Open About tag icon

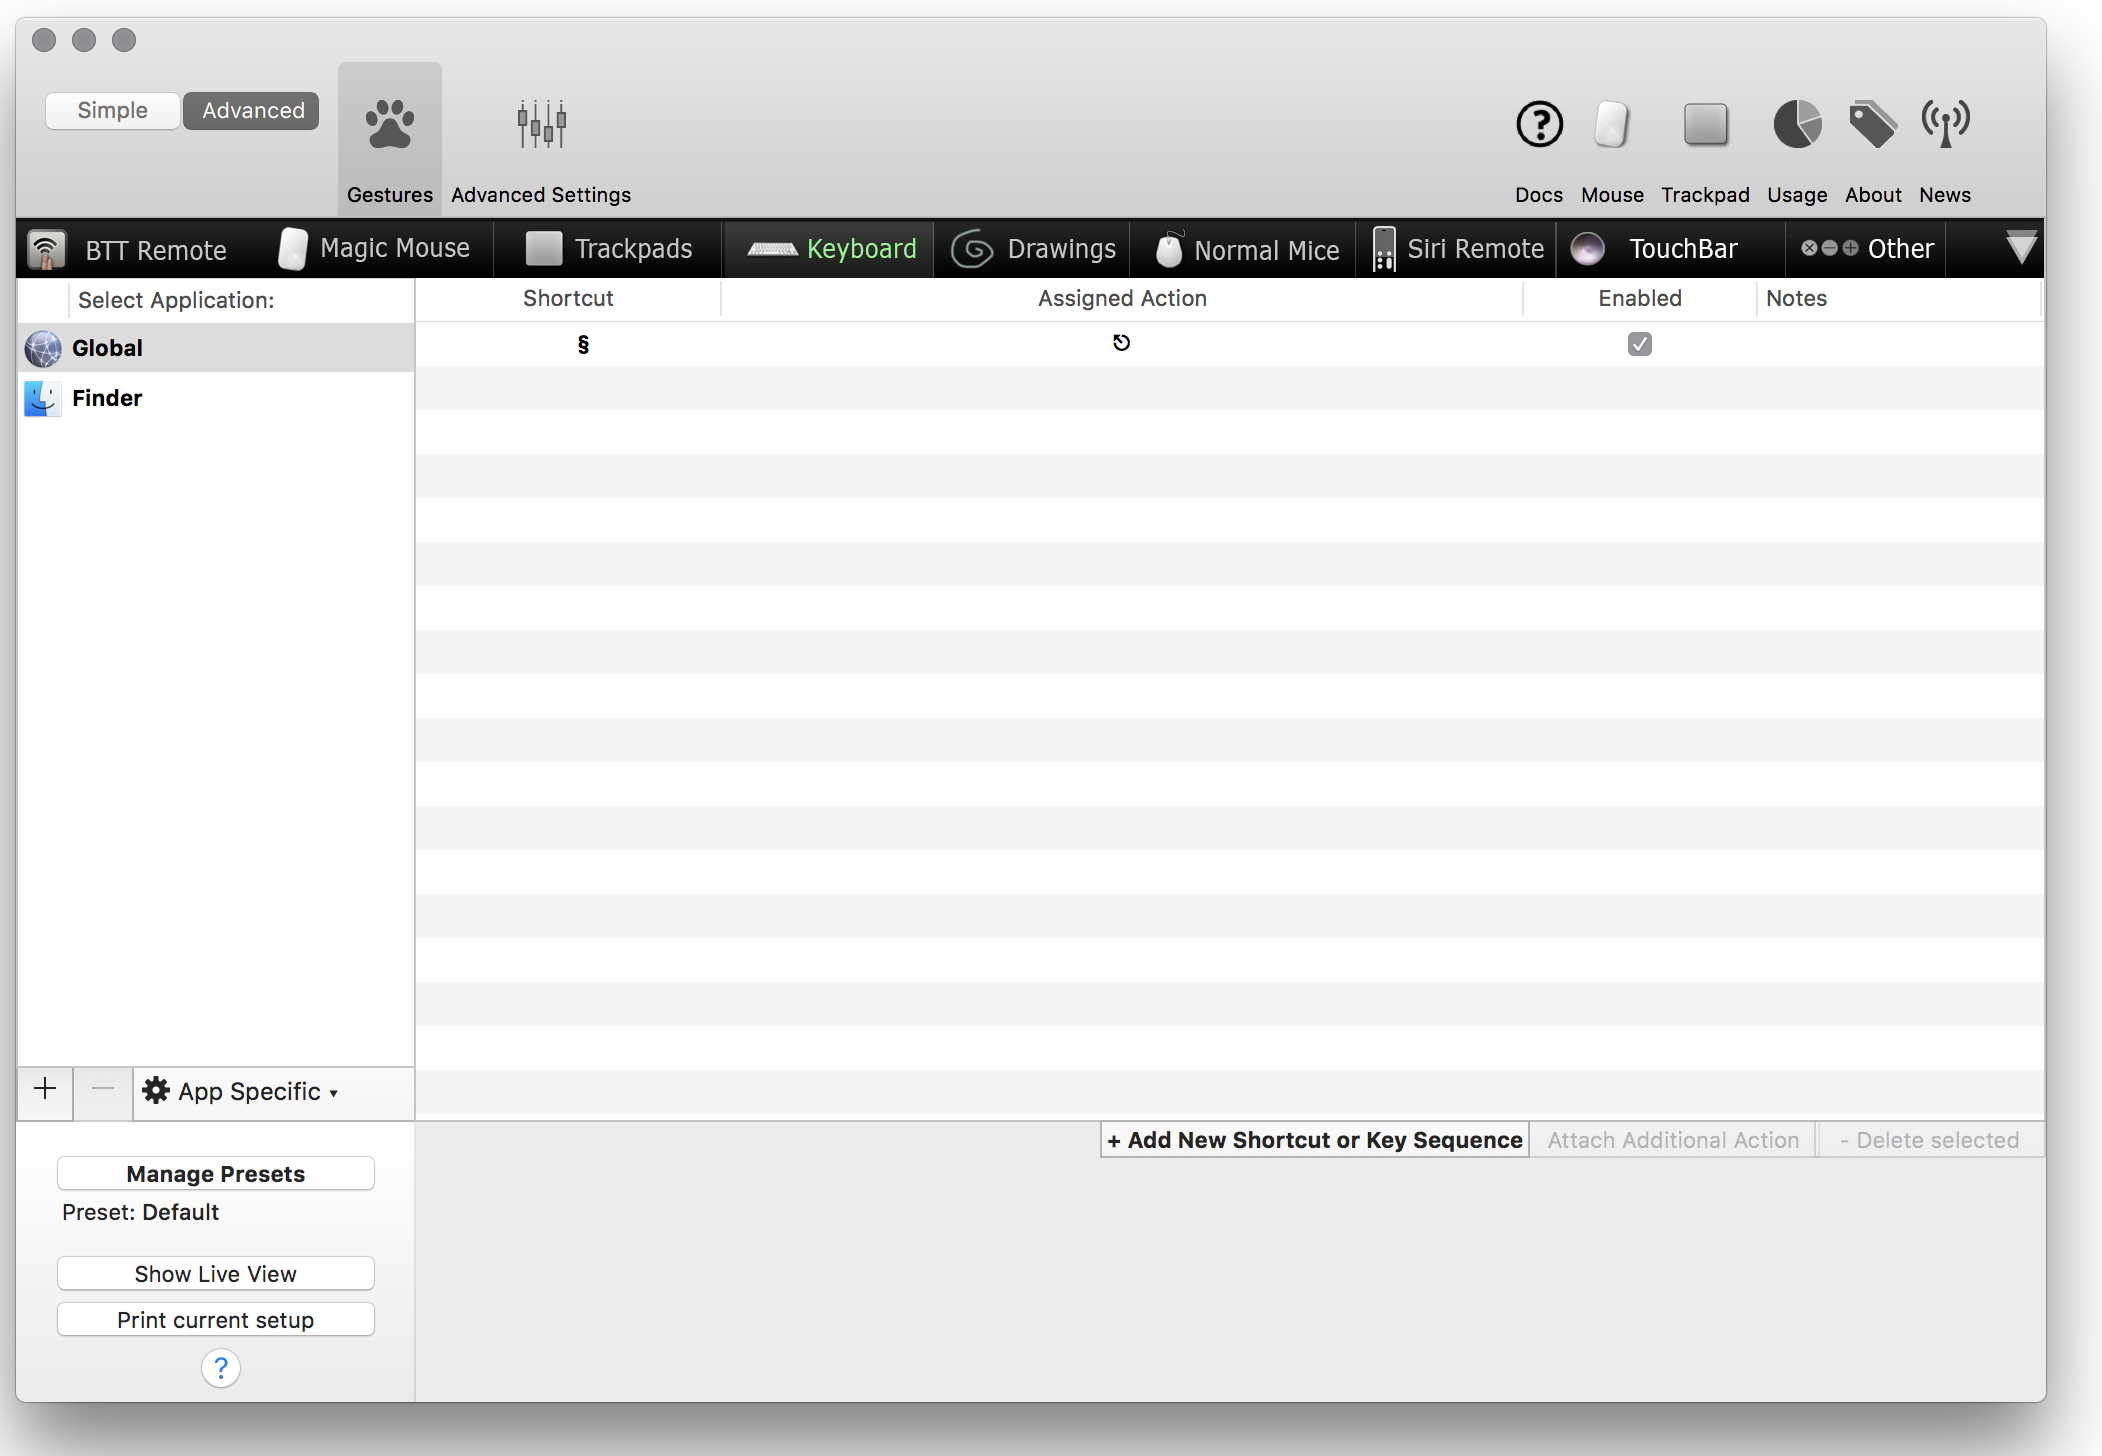click(x=1873, y=125)
